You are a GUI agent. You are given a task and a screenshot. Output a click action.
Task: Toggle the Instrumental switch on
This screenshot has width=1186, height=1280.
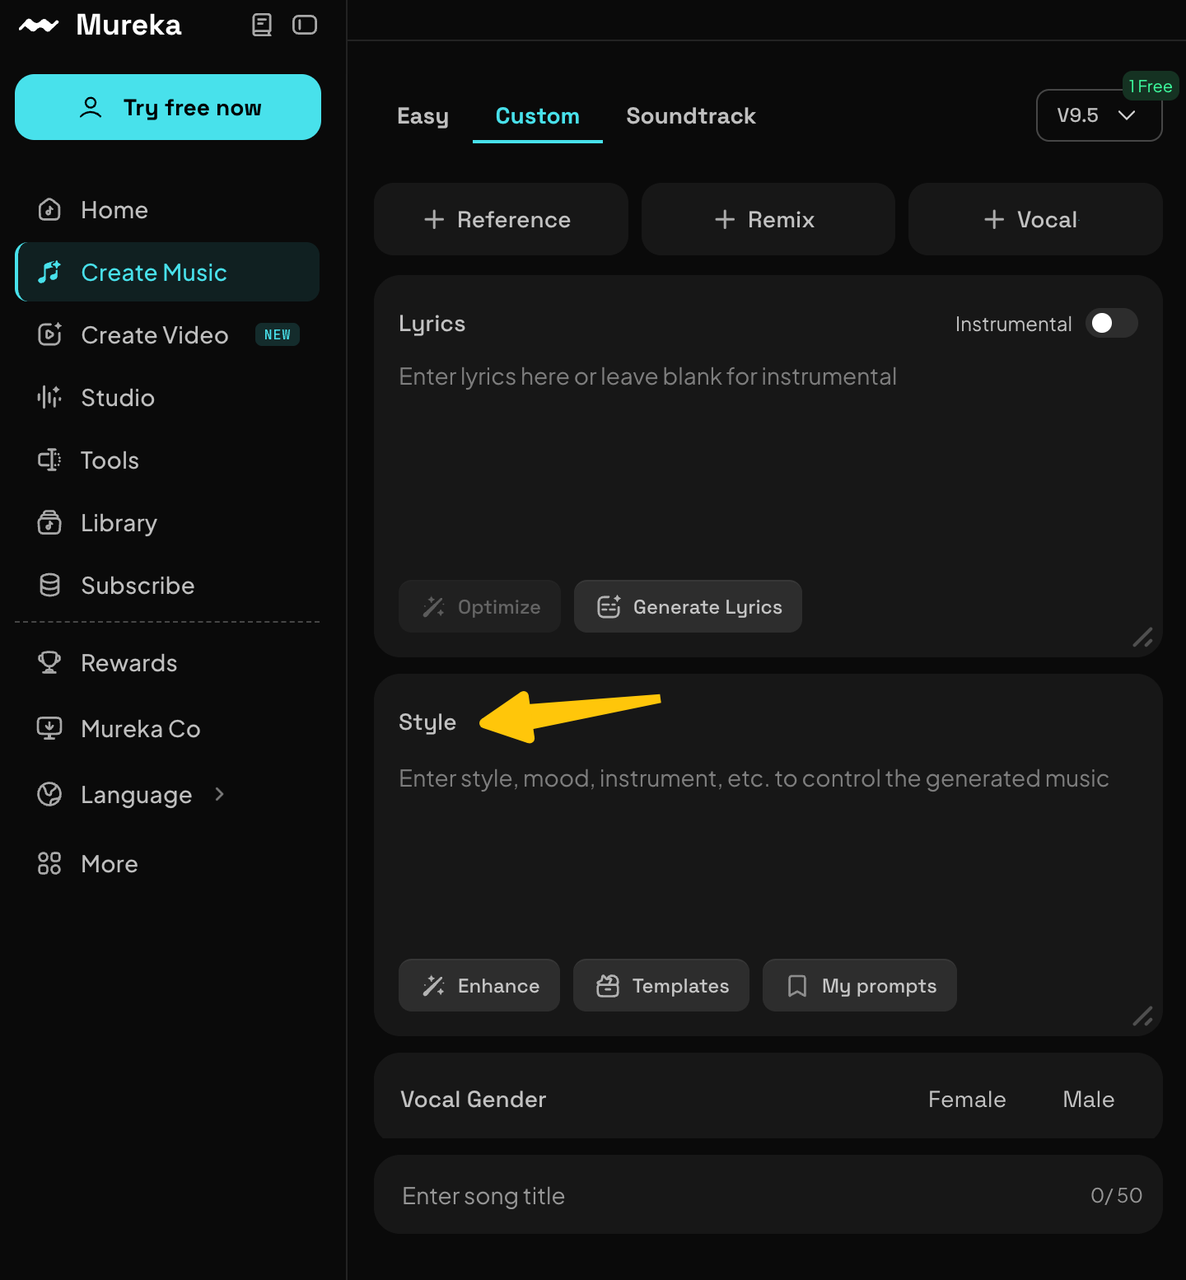tap(1112, 323)
